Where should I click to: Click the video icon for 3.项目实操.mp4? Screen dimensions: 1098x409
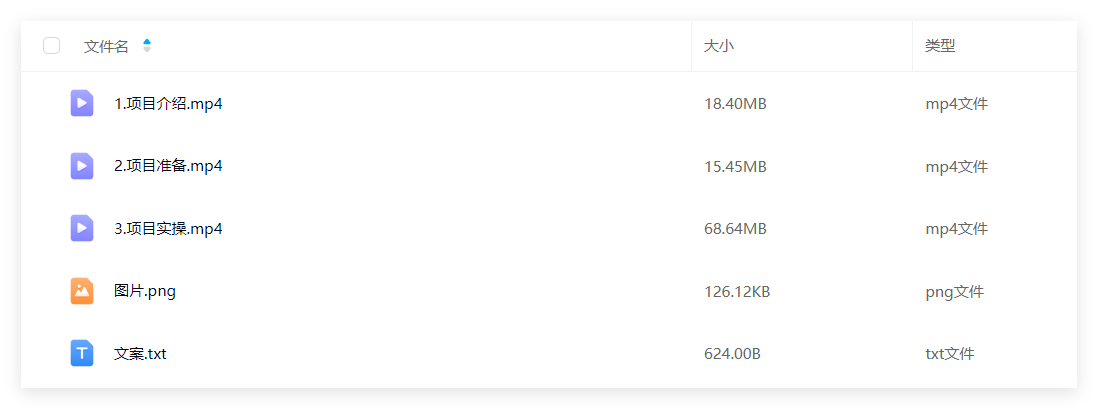pyautogui.click(x=82, y=228)
